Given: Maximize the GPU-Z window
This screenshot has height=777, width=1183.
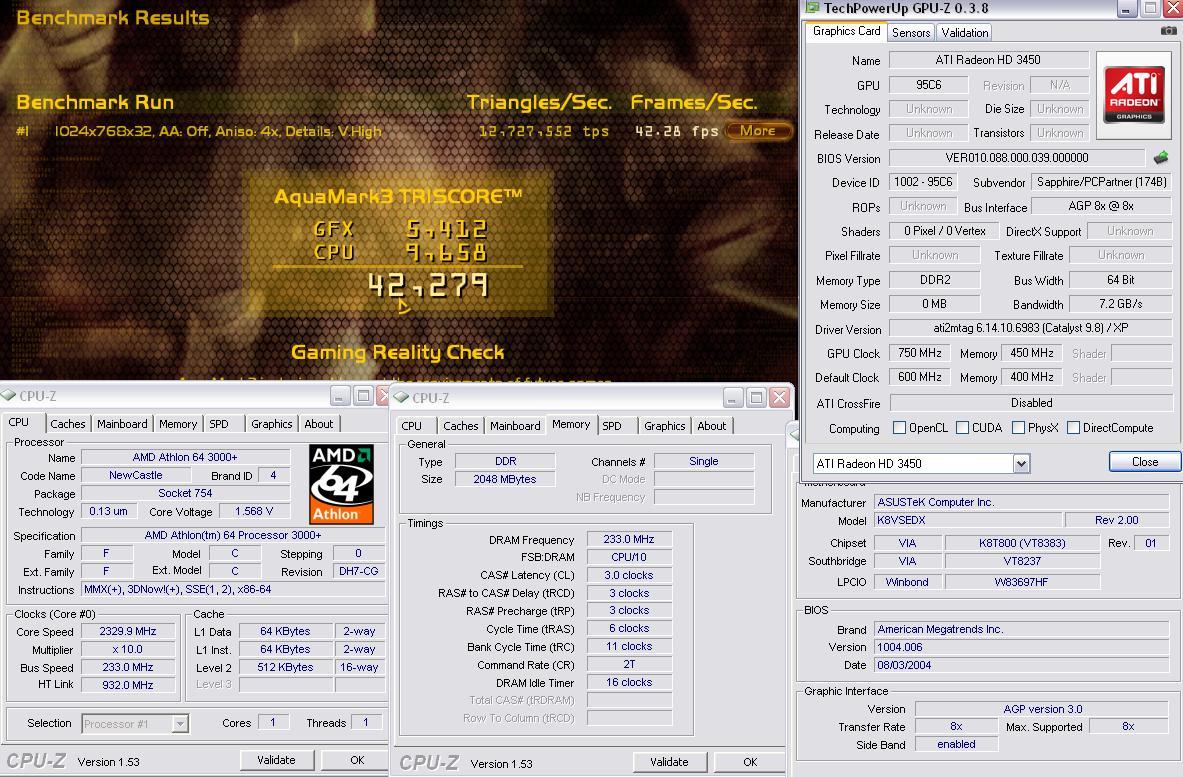Looking at the screenshot, I should pos(1151,8).
